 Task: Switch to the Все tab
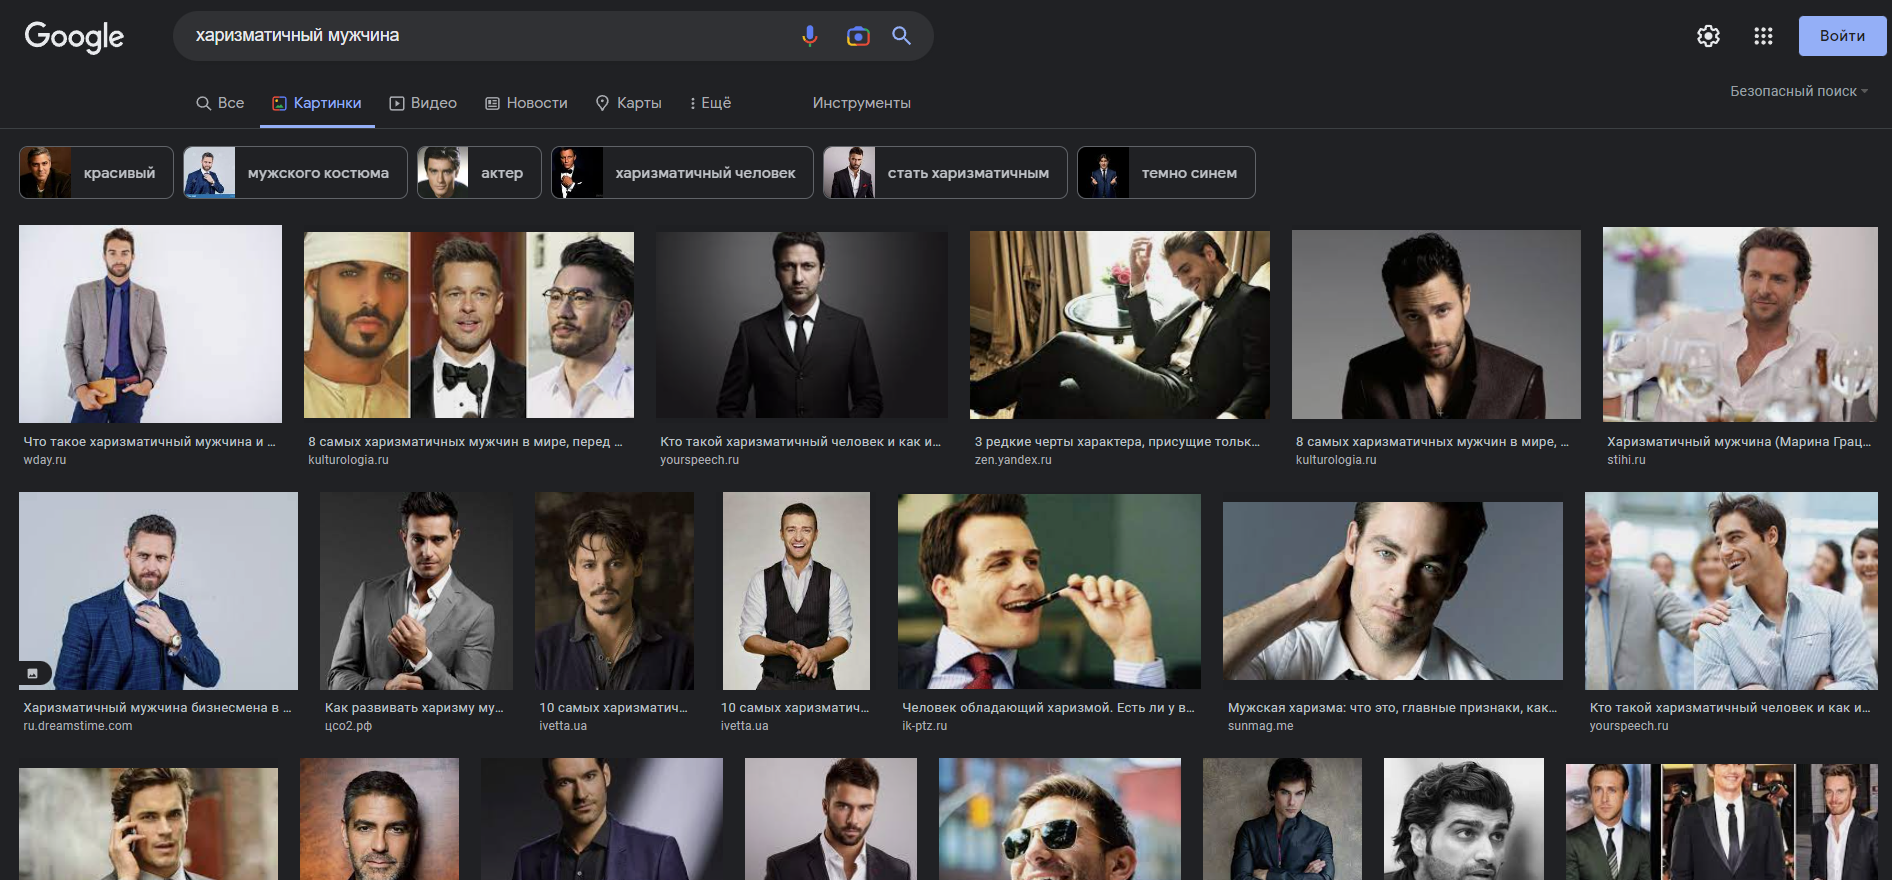point(220,103)
